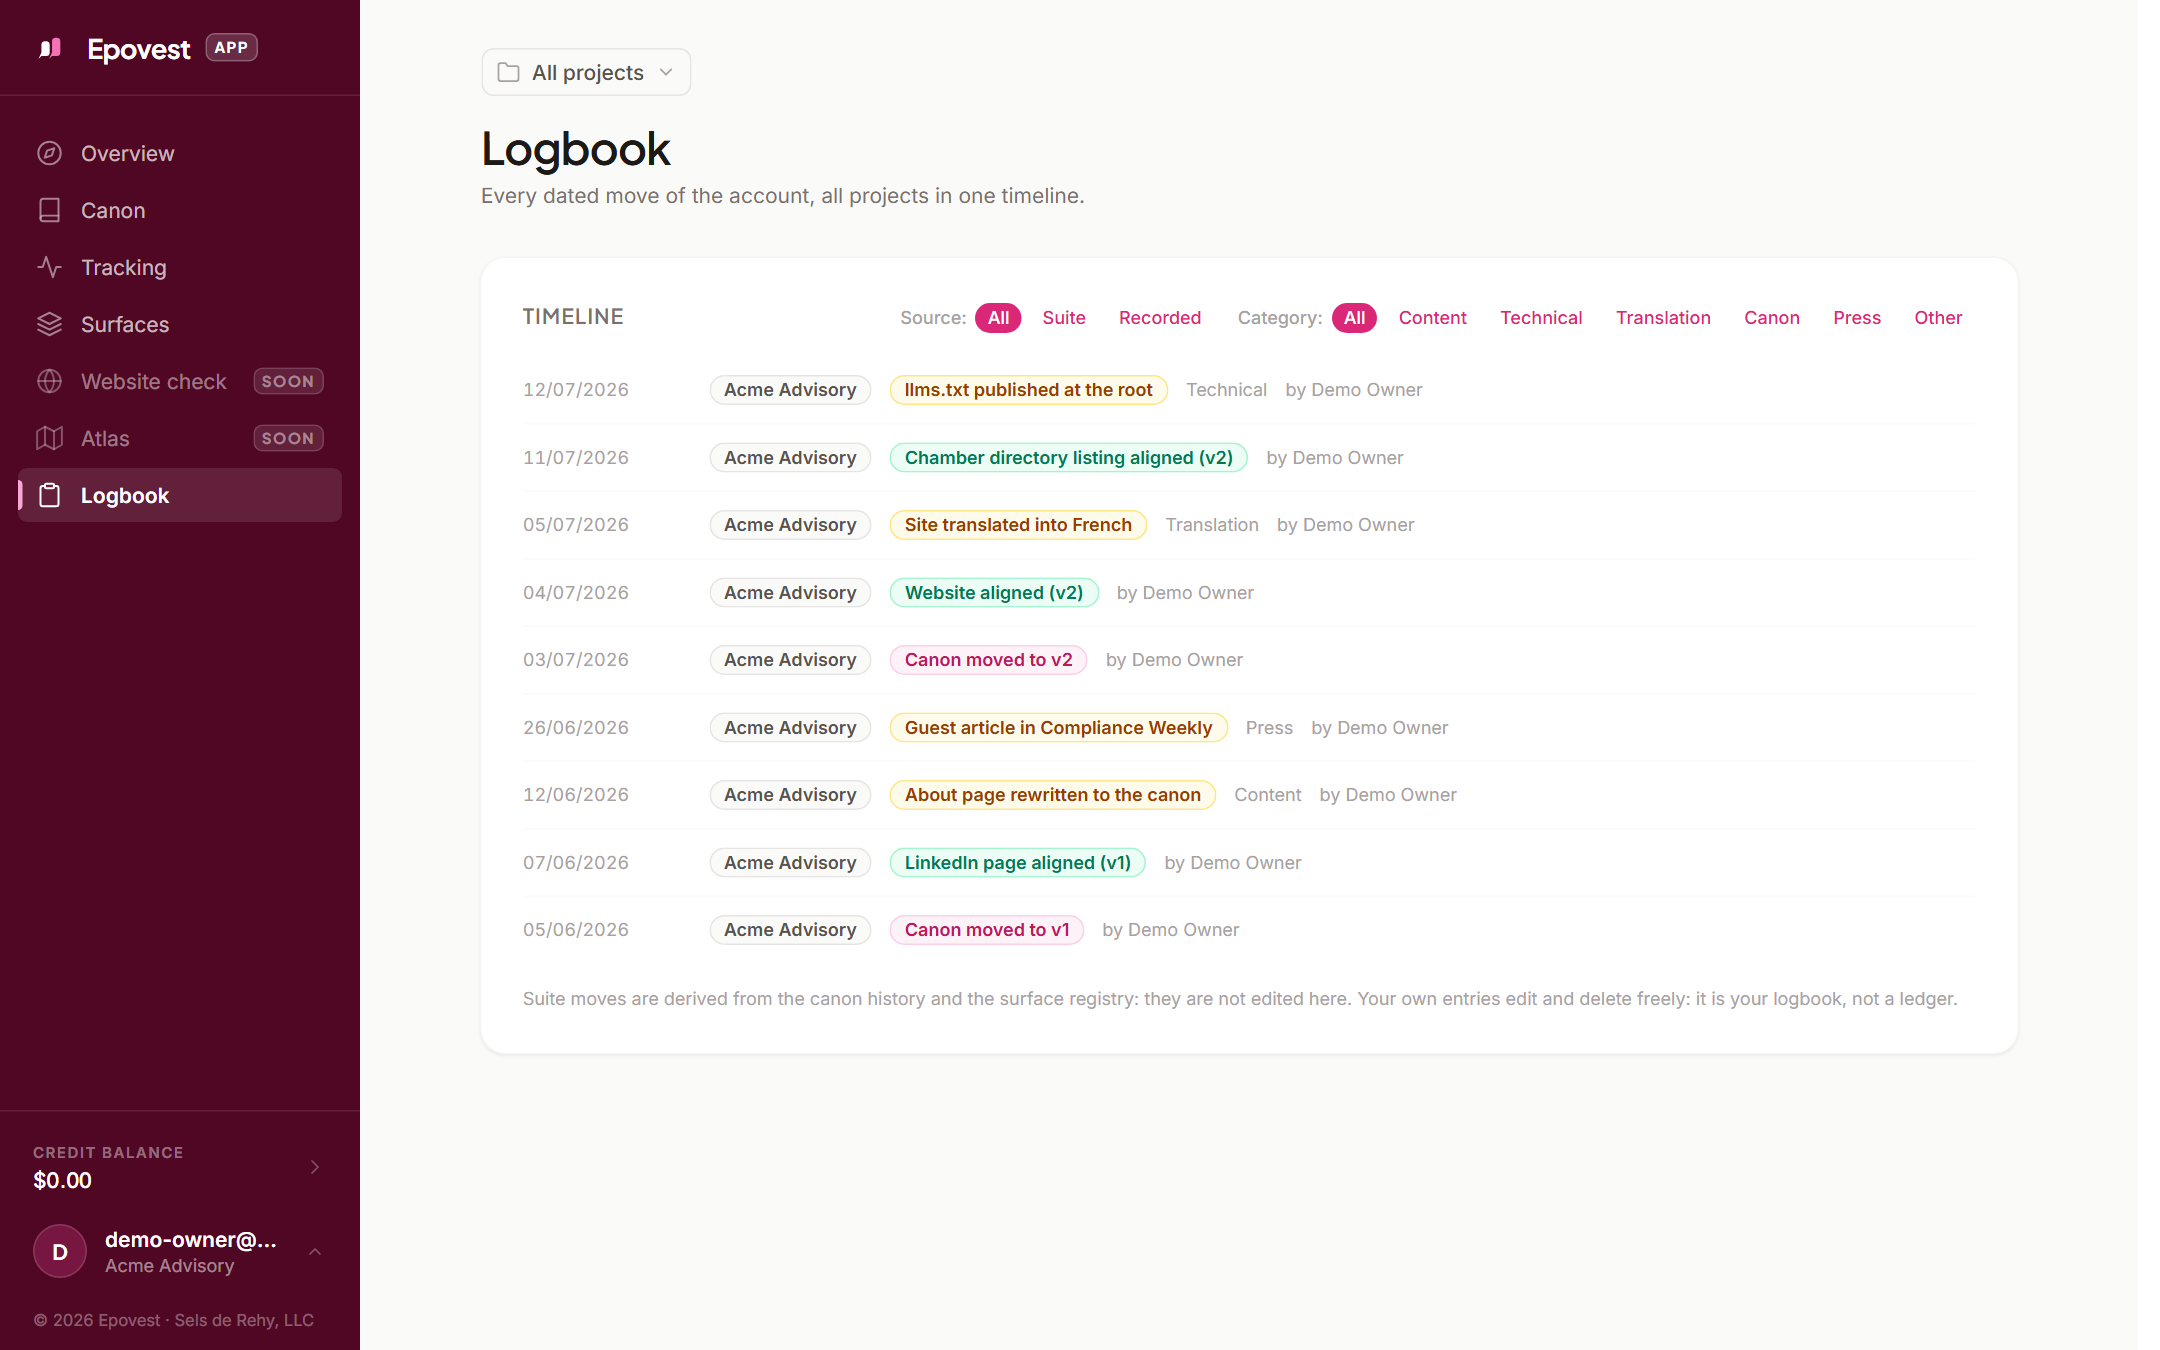Click the APP badge near logo
Image resolution: width=2160 pixels, height=1350 pixels.
click(x=231, y=48)
